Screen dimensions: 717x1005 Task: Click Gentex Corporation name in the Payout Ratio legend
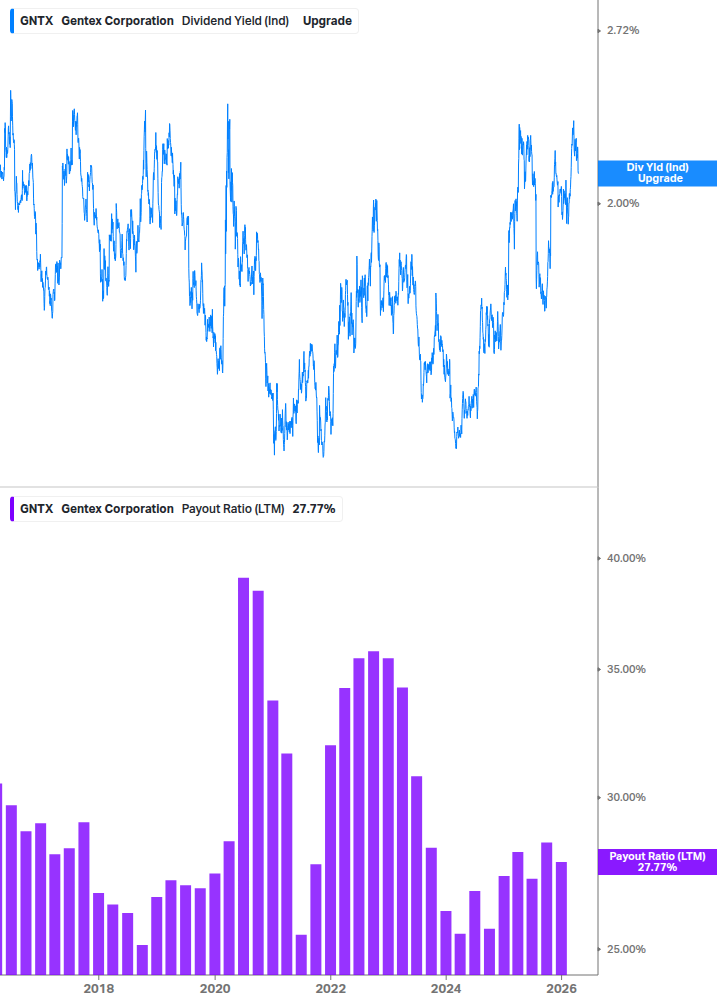click(x=117, y=509)
